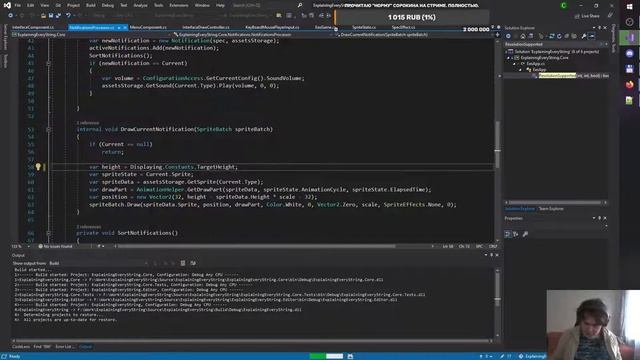640x360 pixels.
Task: Open the Test menu
Action: coord(124,5)
